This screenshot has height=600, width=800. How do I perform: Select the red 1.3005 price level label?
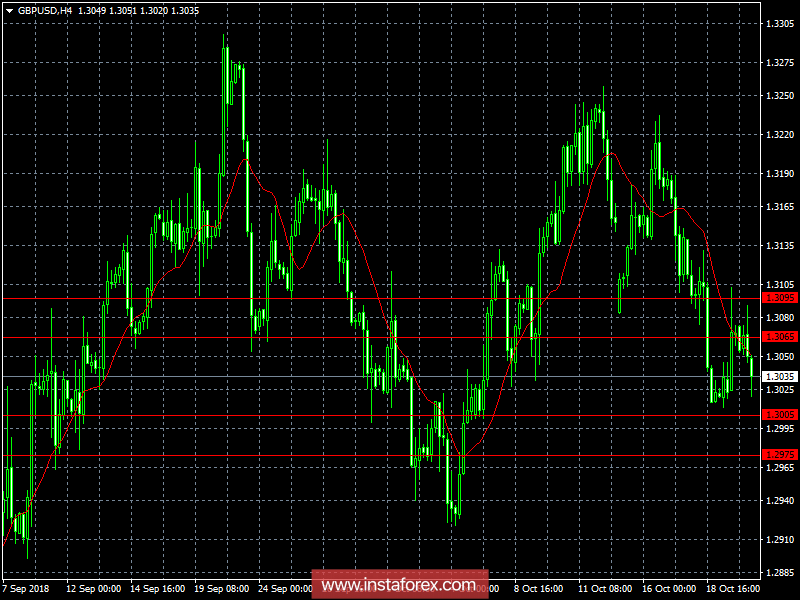point(779,415)
